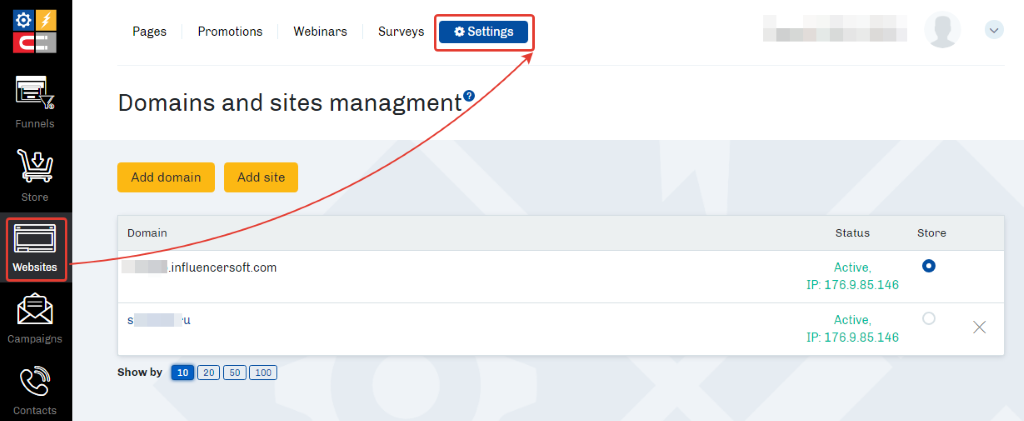Expand the account dropdown arrow
Screen dimensions: 1024x421
click(x=994, y=30)
